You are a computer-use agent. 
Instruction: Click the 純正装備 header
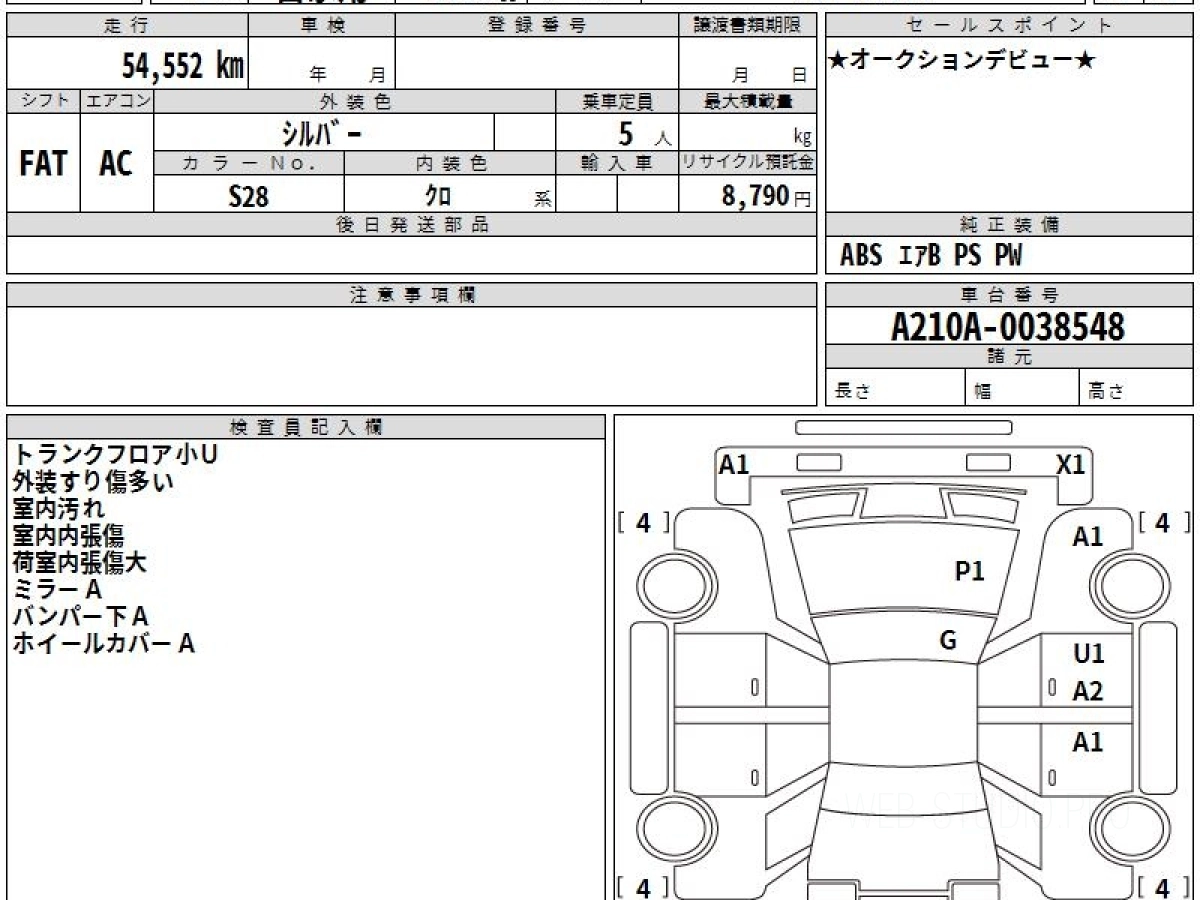tap(1009, 225)
